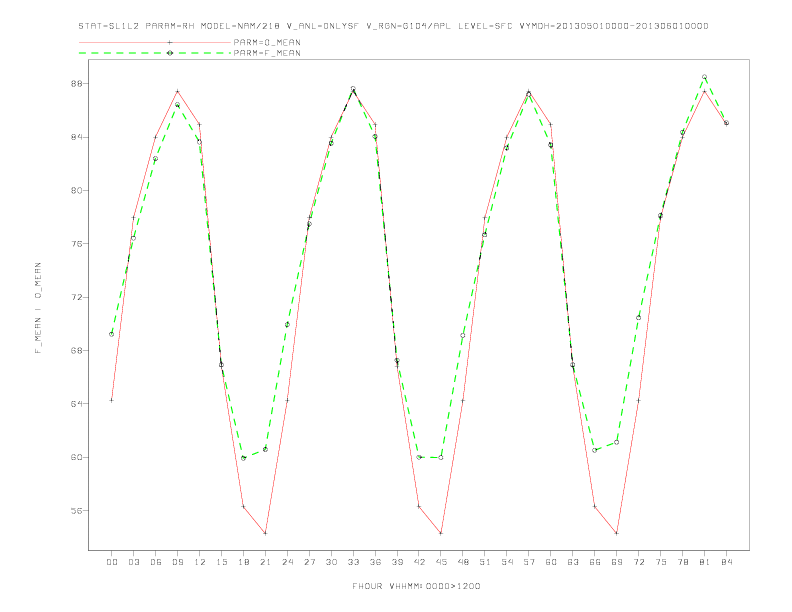Click the x-axis tick label 54
The image size is (792, 612).
pos(507,562)
